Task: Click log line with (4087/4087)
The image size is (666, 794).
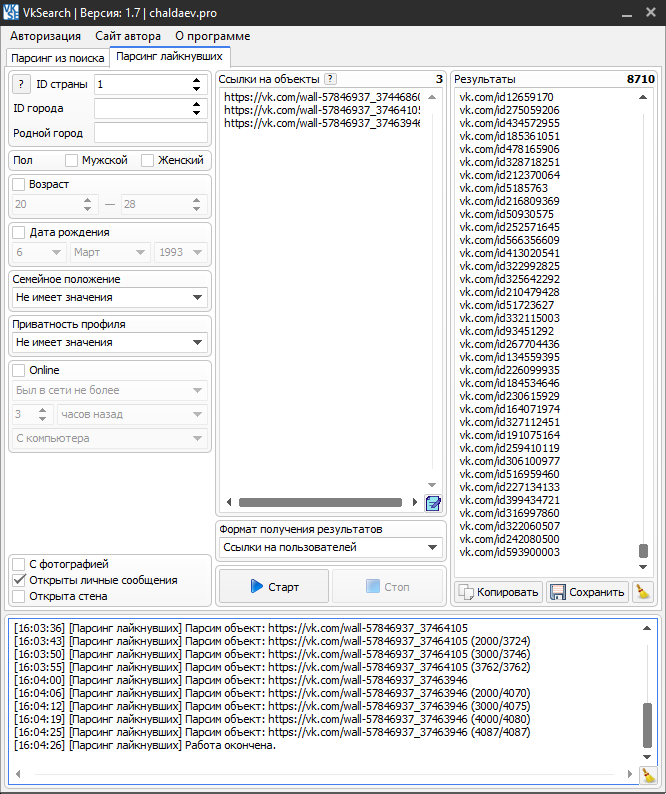Action: pyautogui.click(x=272, y=732)
